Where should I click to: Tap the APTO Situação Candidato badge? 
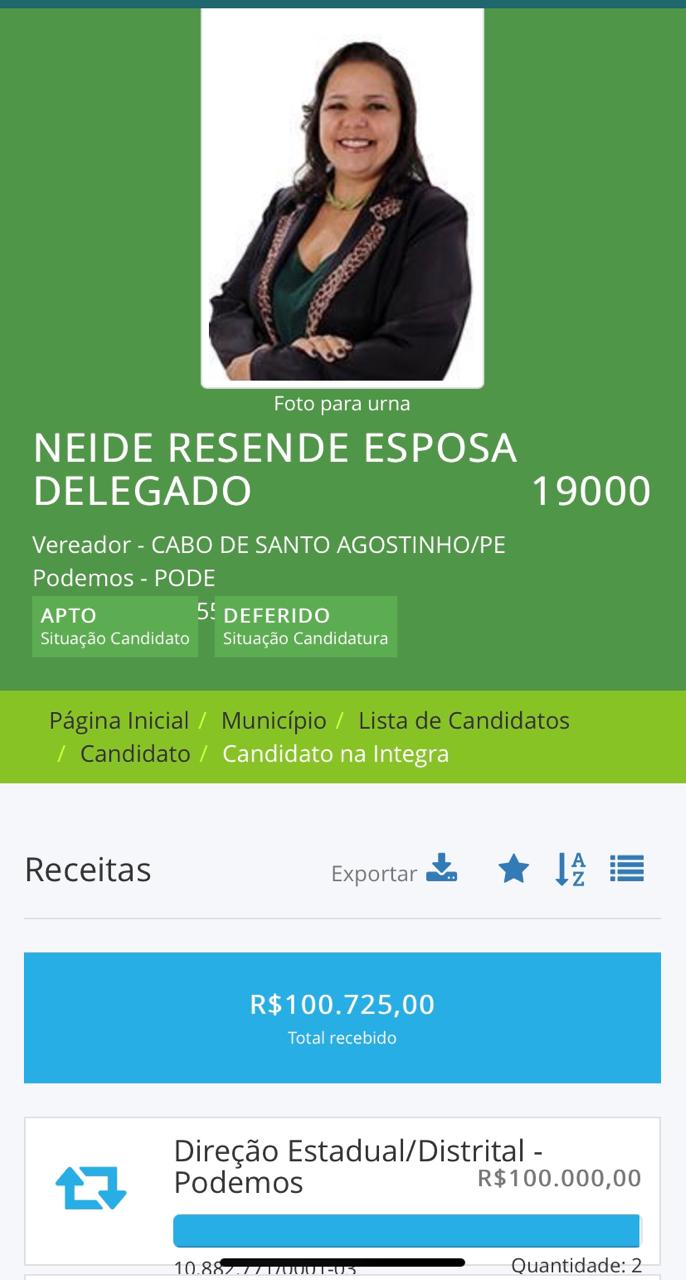114,626
